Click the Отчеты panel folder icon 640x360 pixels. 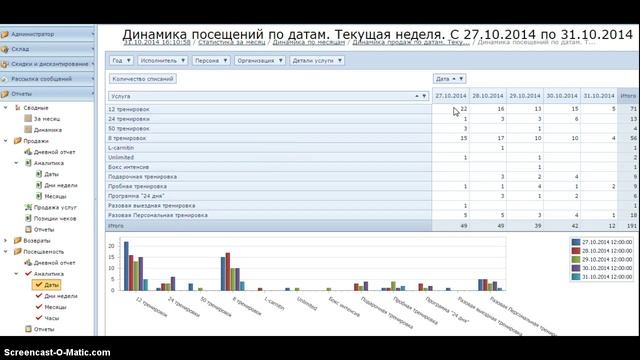pos(4,94)
